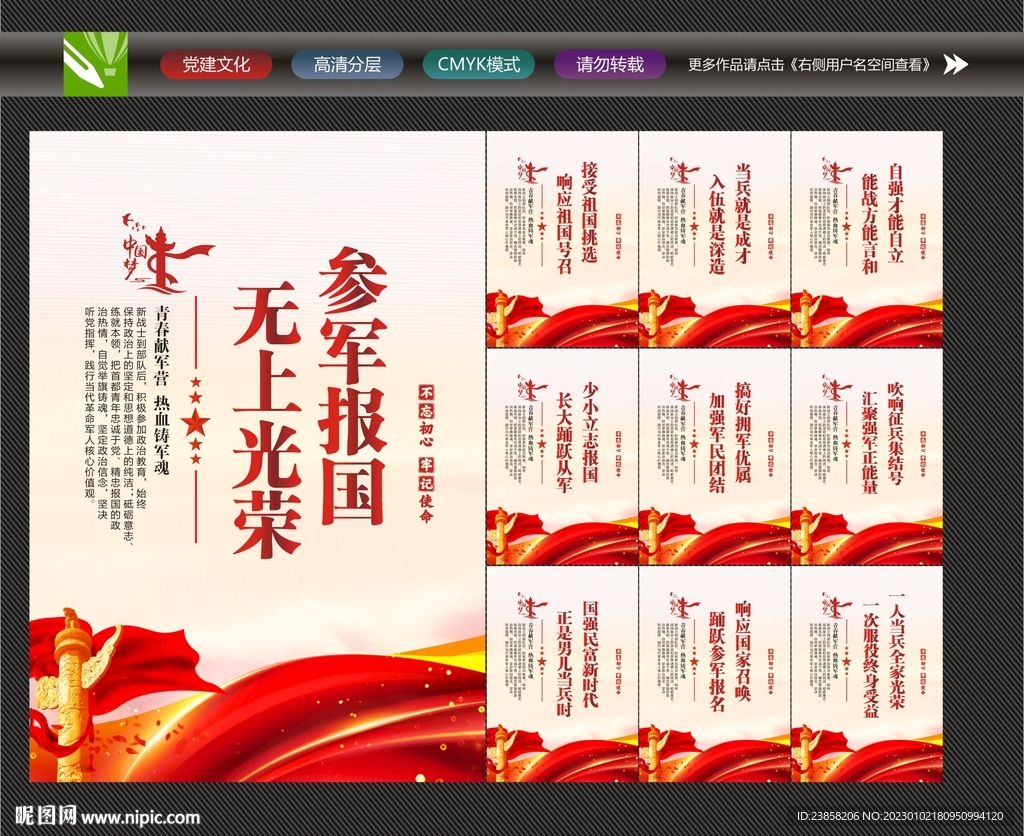Click the green balloon pen logo
Screen dimensions: 1024x836
95,64
